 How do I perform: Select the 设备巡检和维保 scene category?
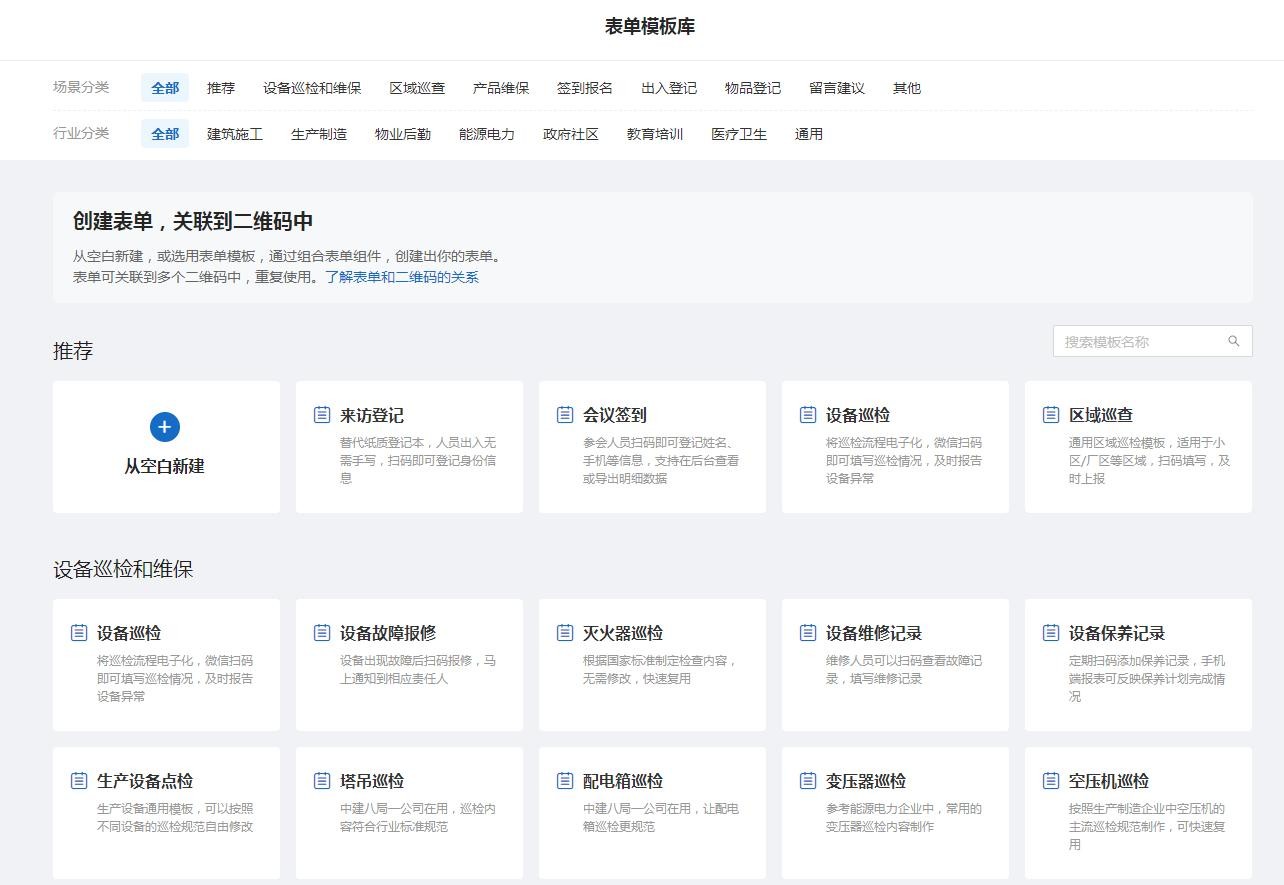click(x=312, y=88)
